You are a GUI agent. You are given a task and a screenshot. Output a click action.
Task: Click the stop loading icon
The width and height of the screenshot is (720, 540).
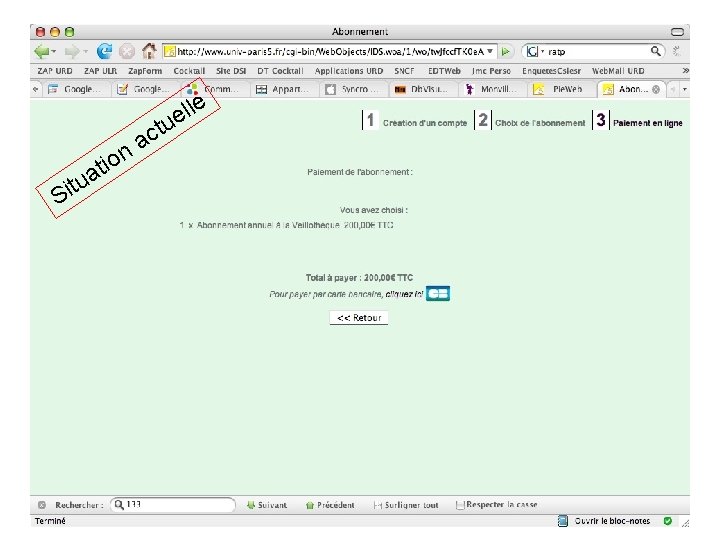127,51
